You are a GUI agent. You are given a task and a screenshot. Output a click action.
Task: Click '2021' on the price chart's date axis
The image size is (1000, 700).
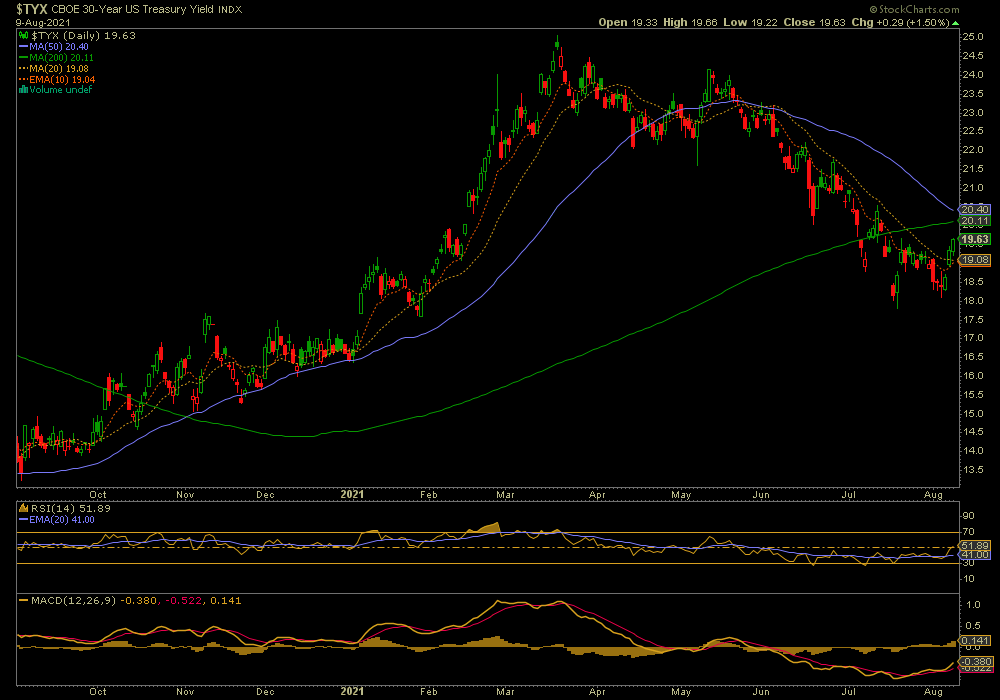point(352,495)
